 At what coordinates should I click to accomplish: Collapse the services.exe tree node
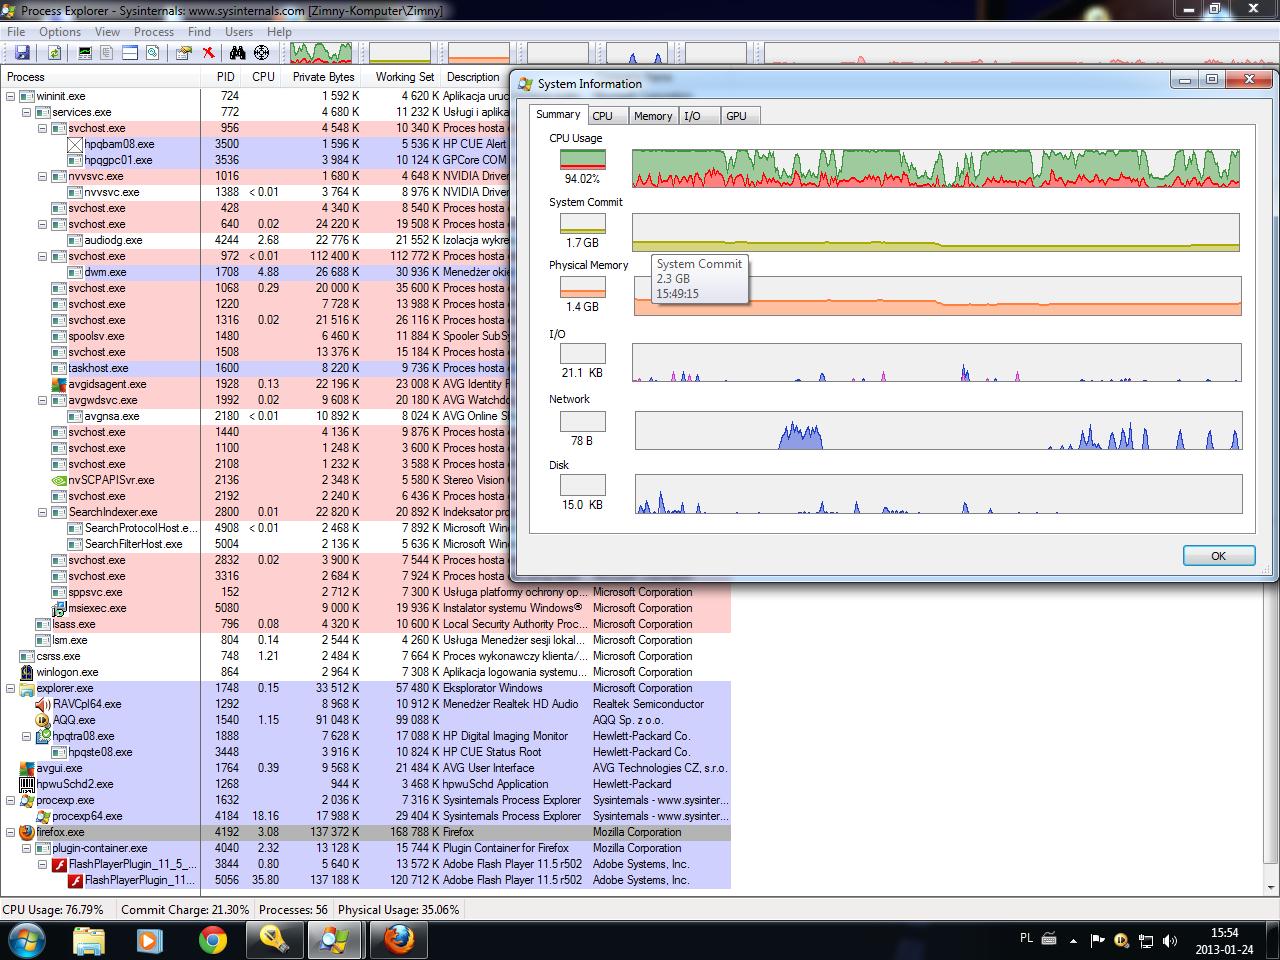[27, 112]
